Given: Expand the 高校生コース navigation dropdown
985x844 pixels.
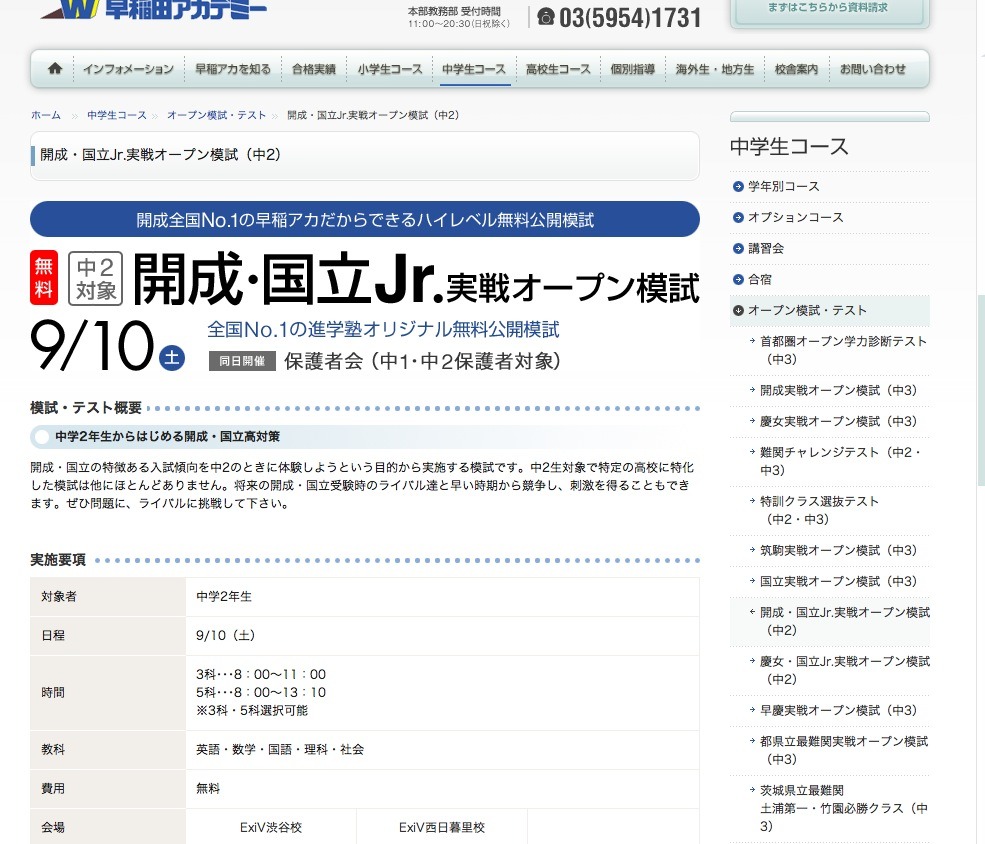Looking at the screenshot, I should point(556,70).
